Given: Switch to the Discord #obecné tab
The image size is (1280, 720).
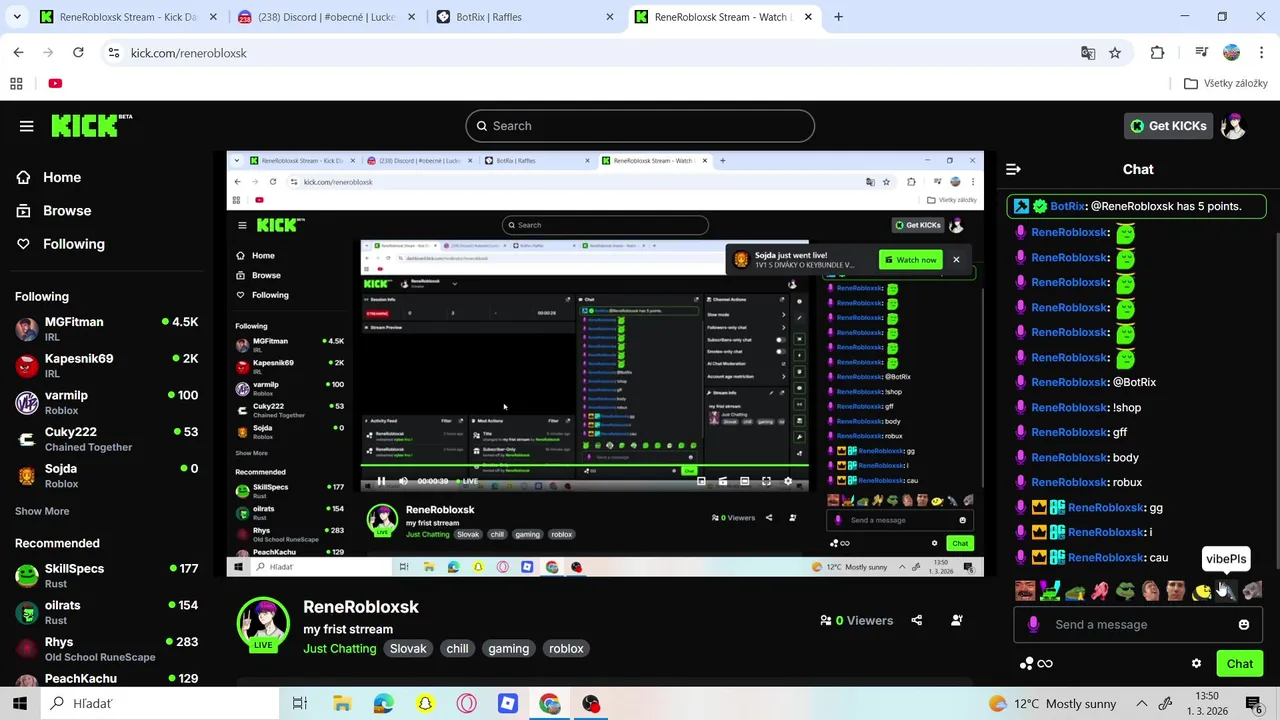Looking at the screenshot, I should pyautogui.click(x=327, y=17).
